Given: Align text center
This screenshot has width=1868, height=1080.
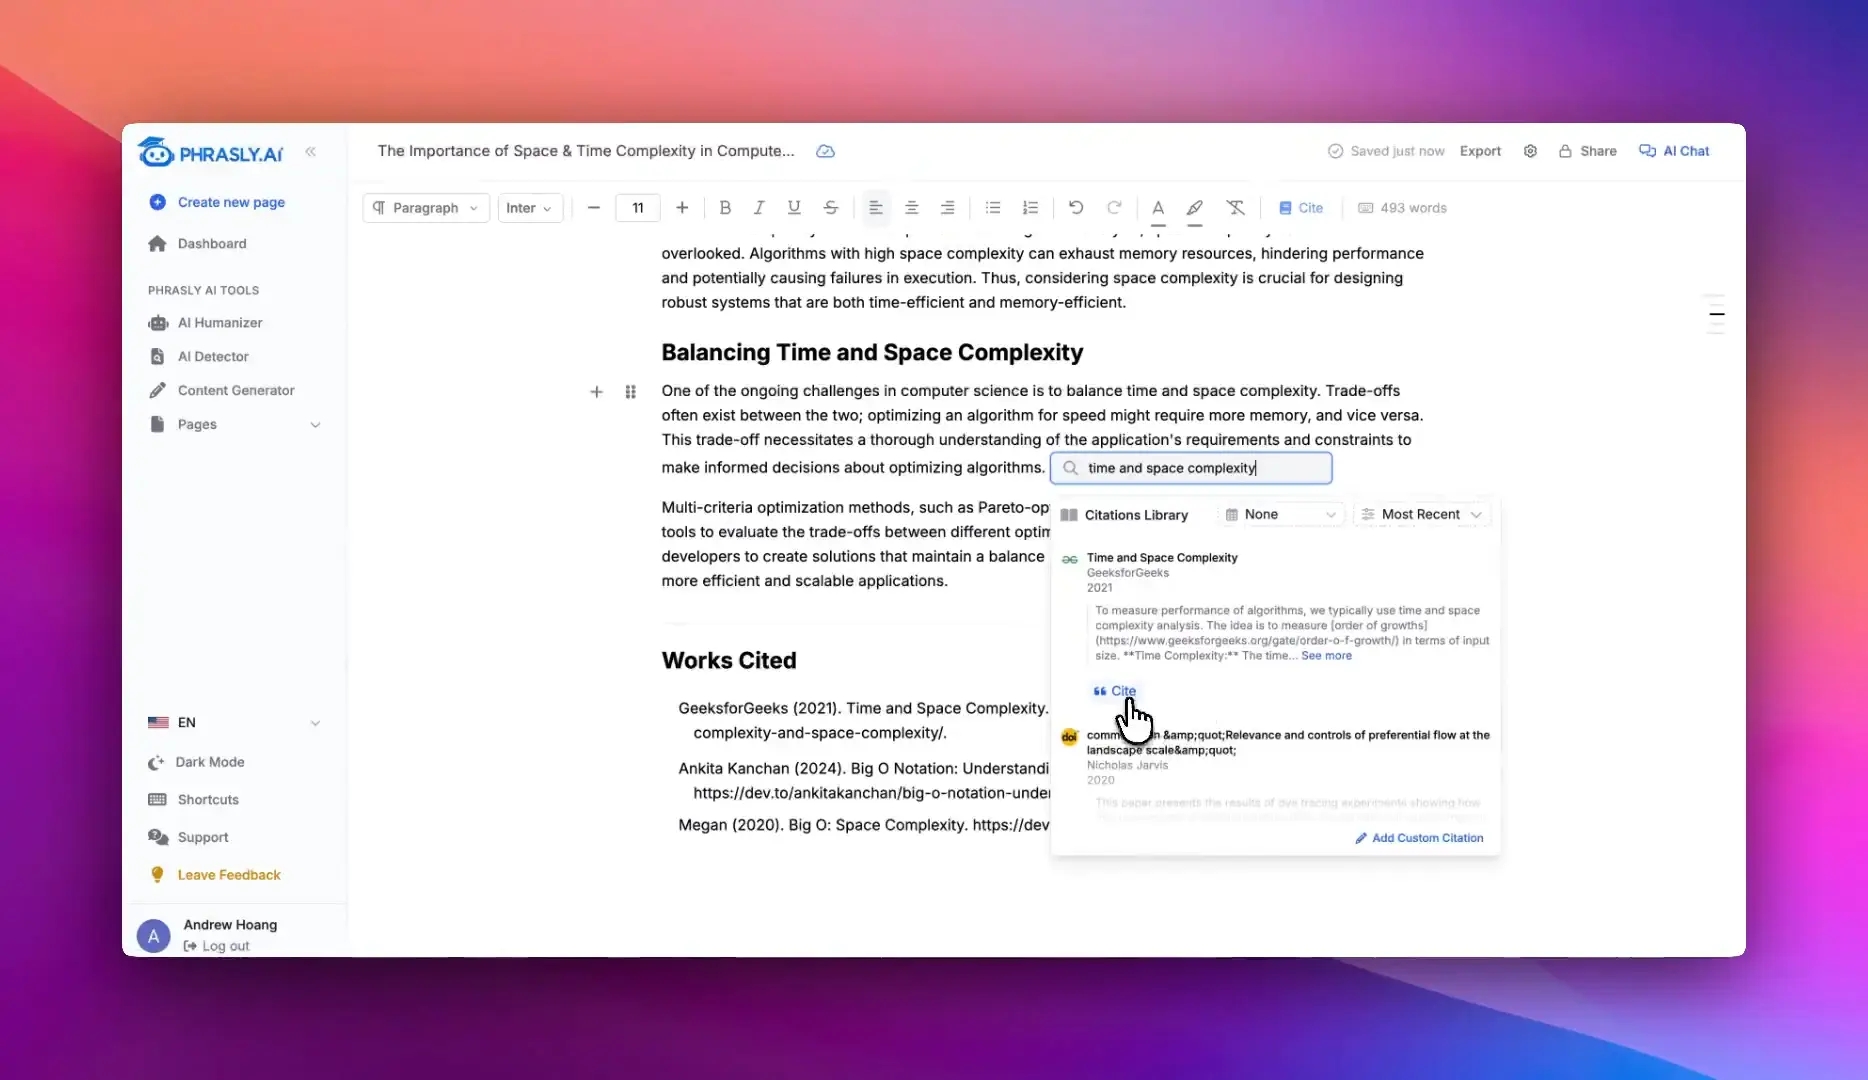Looking at the screenshot, I should coord(912,208).
